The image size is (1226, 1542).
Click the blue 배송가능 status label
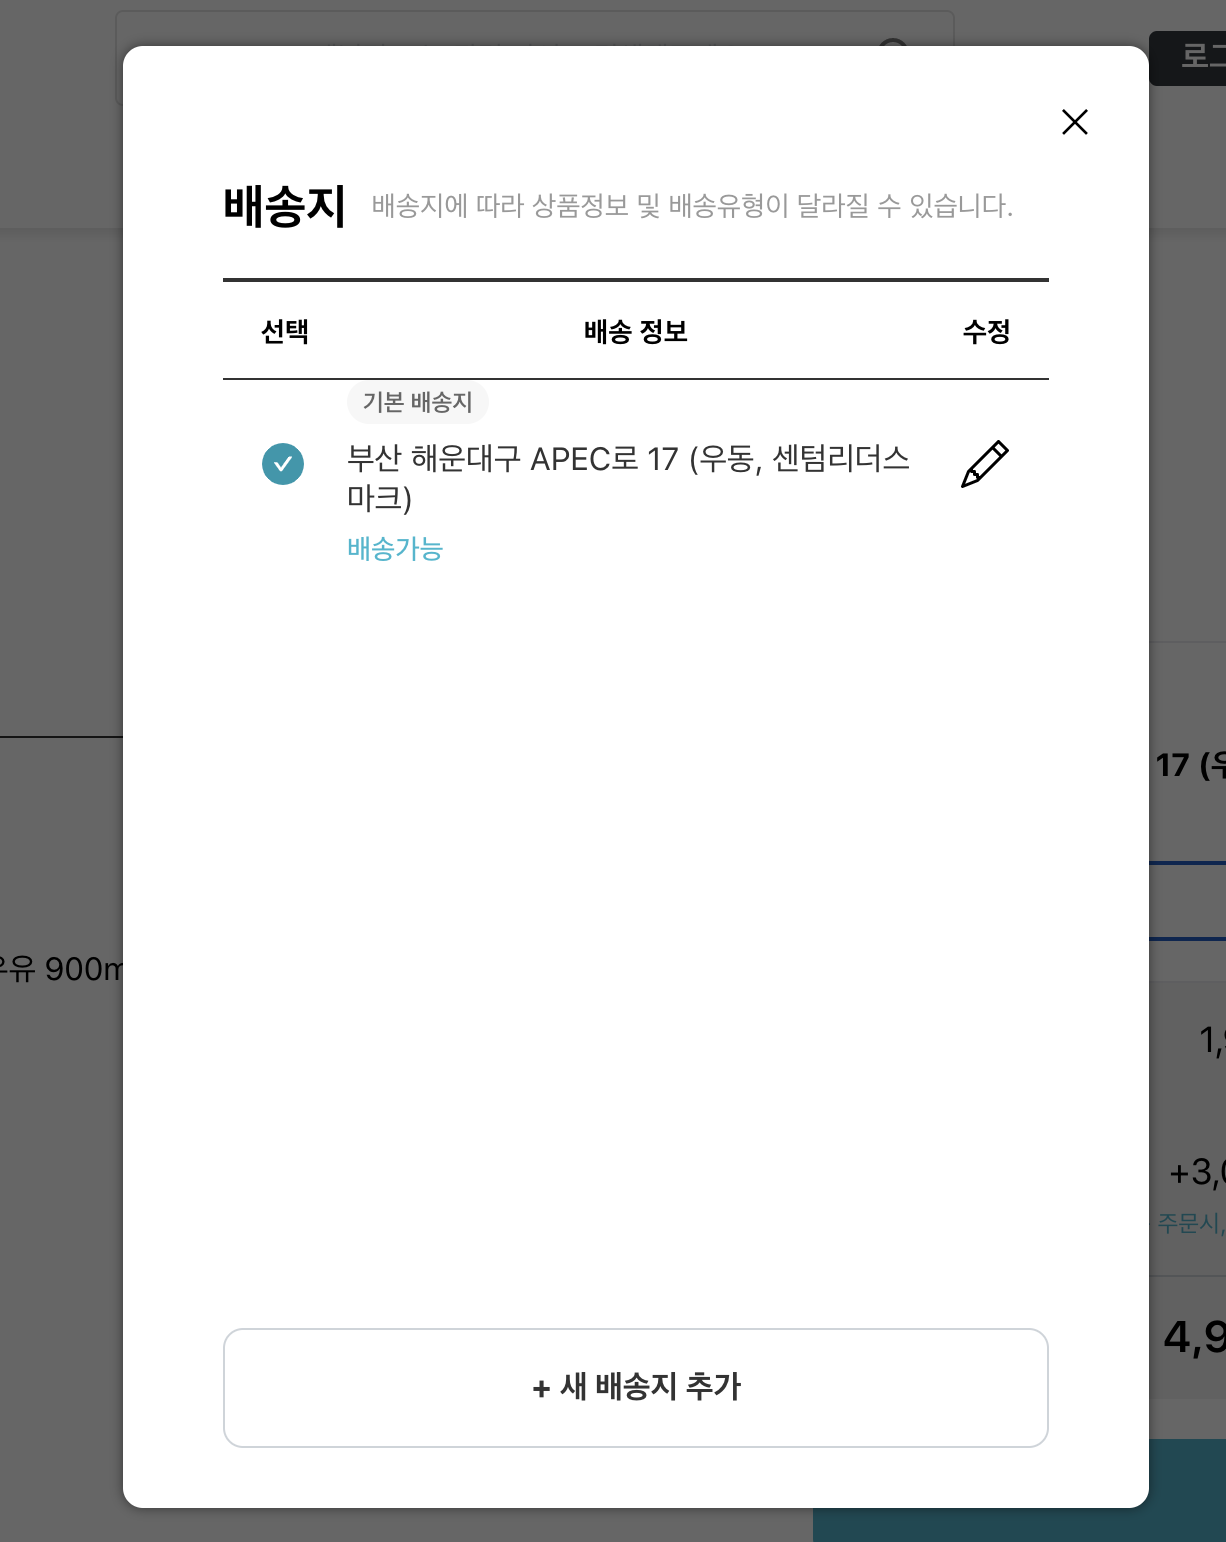click(x=395, y=549)
